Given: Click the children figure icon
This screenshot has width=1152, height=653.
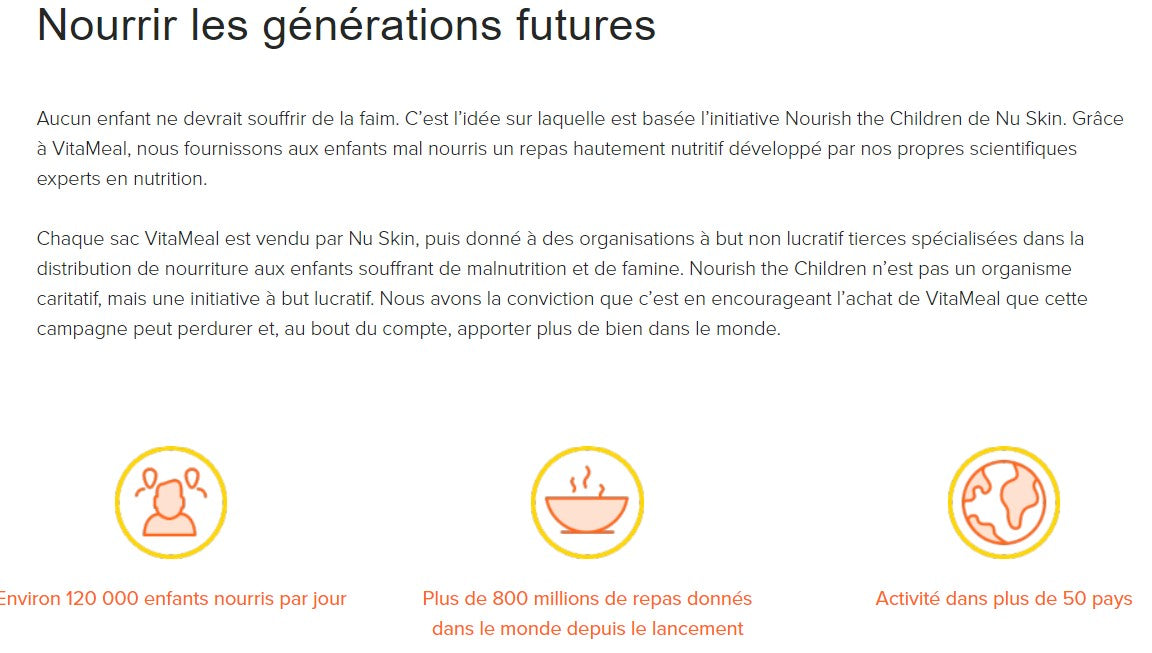Looking at the screenshot, I should (170, 502).
